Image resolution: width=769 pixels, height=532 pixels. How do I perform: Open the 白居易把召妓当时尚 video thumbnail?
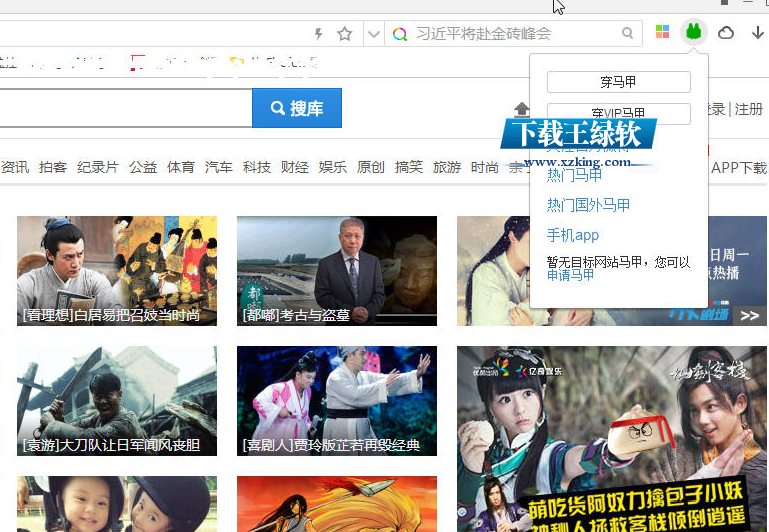(x=117, y=271)
